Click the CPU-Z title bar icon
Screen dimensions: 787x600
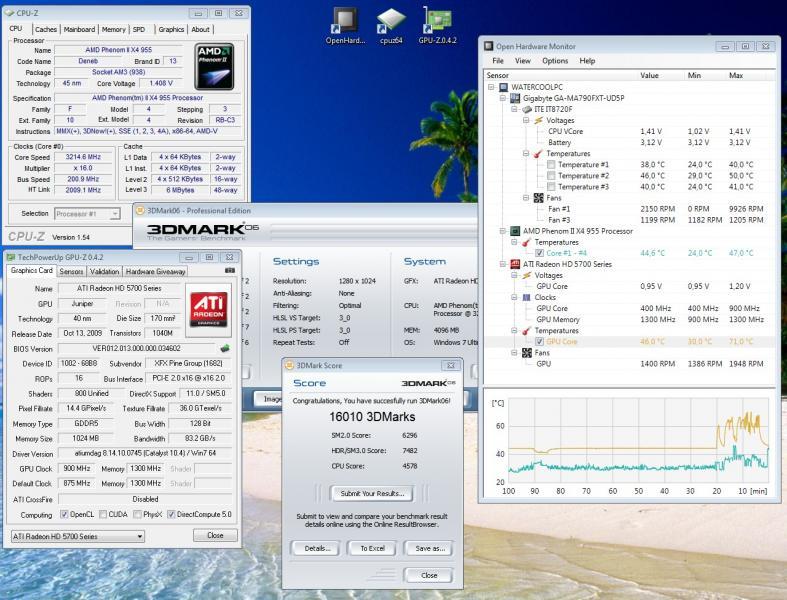pyautogui.click(x=9, y=13)
